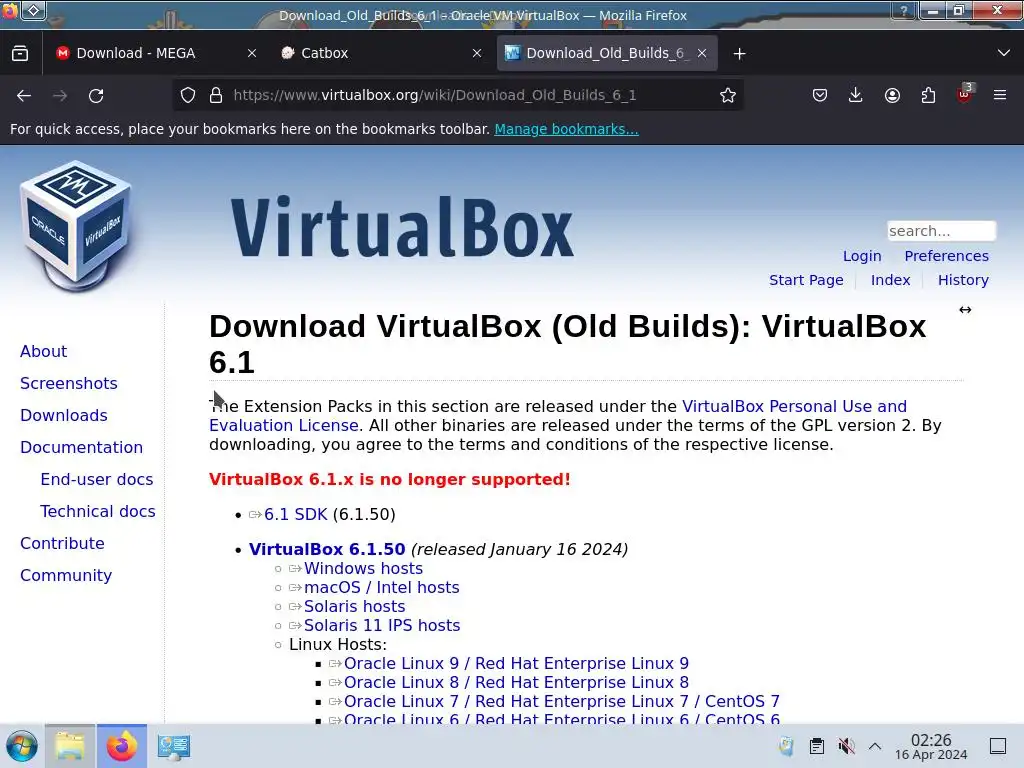Download Oracle Linux 7 / CentOS 7 build
This screenshot has height=768, width=1024.
pyautogui.click(x=562, y=701)
